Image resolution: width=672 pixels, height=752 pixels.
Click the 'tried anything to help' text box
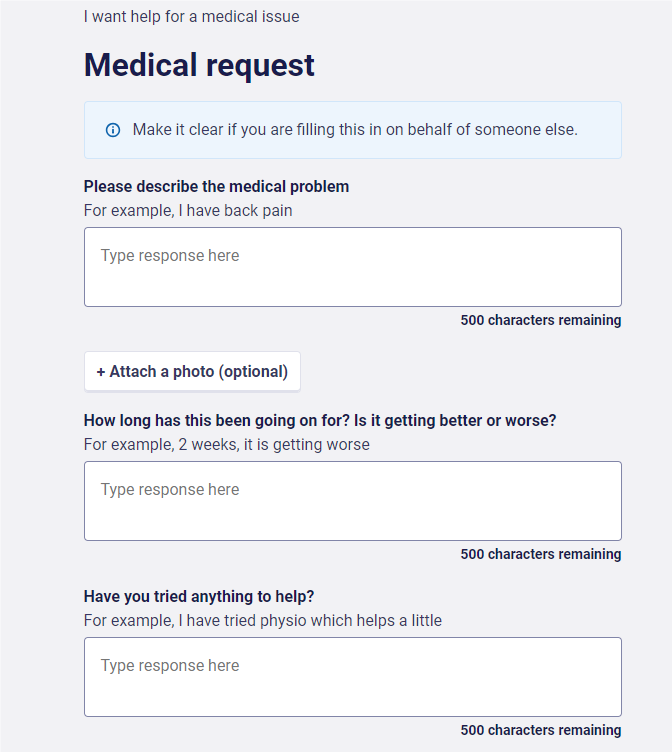tap(353, 677)
